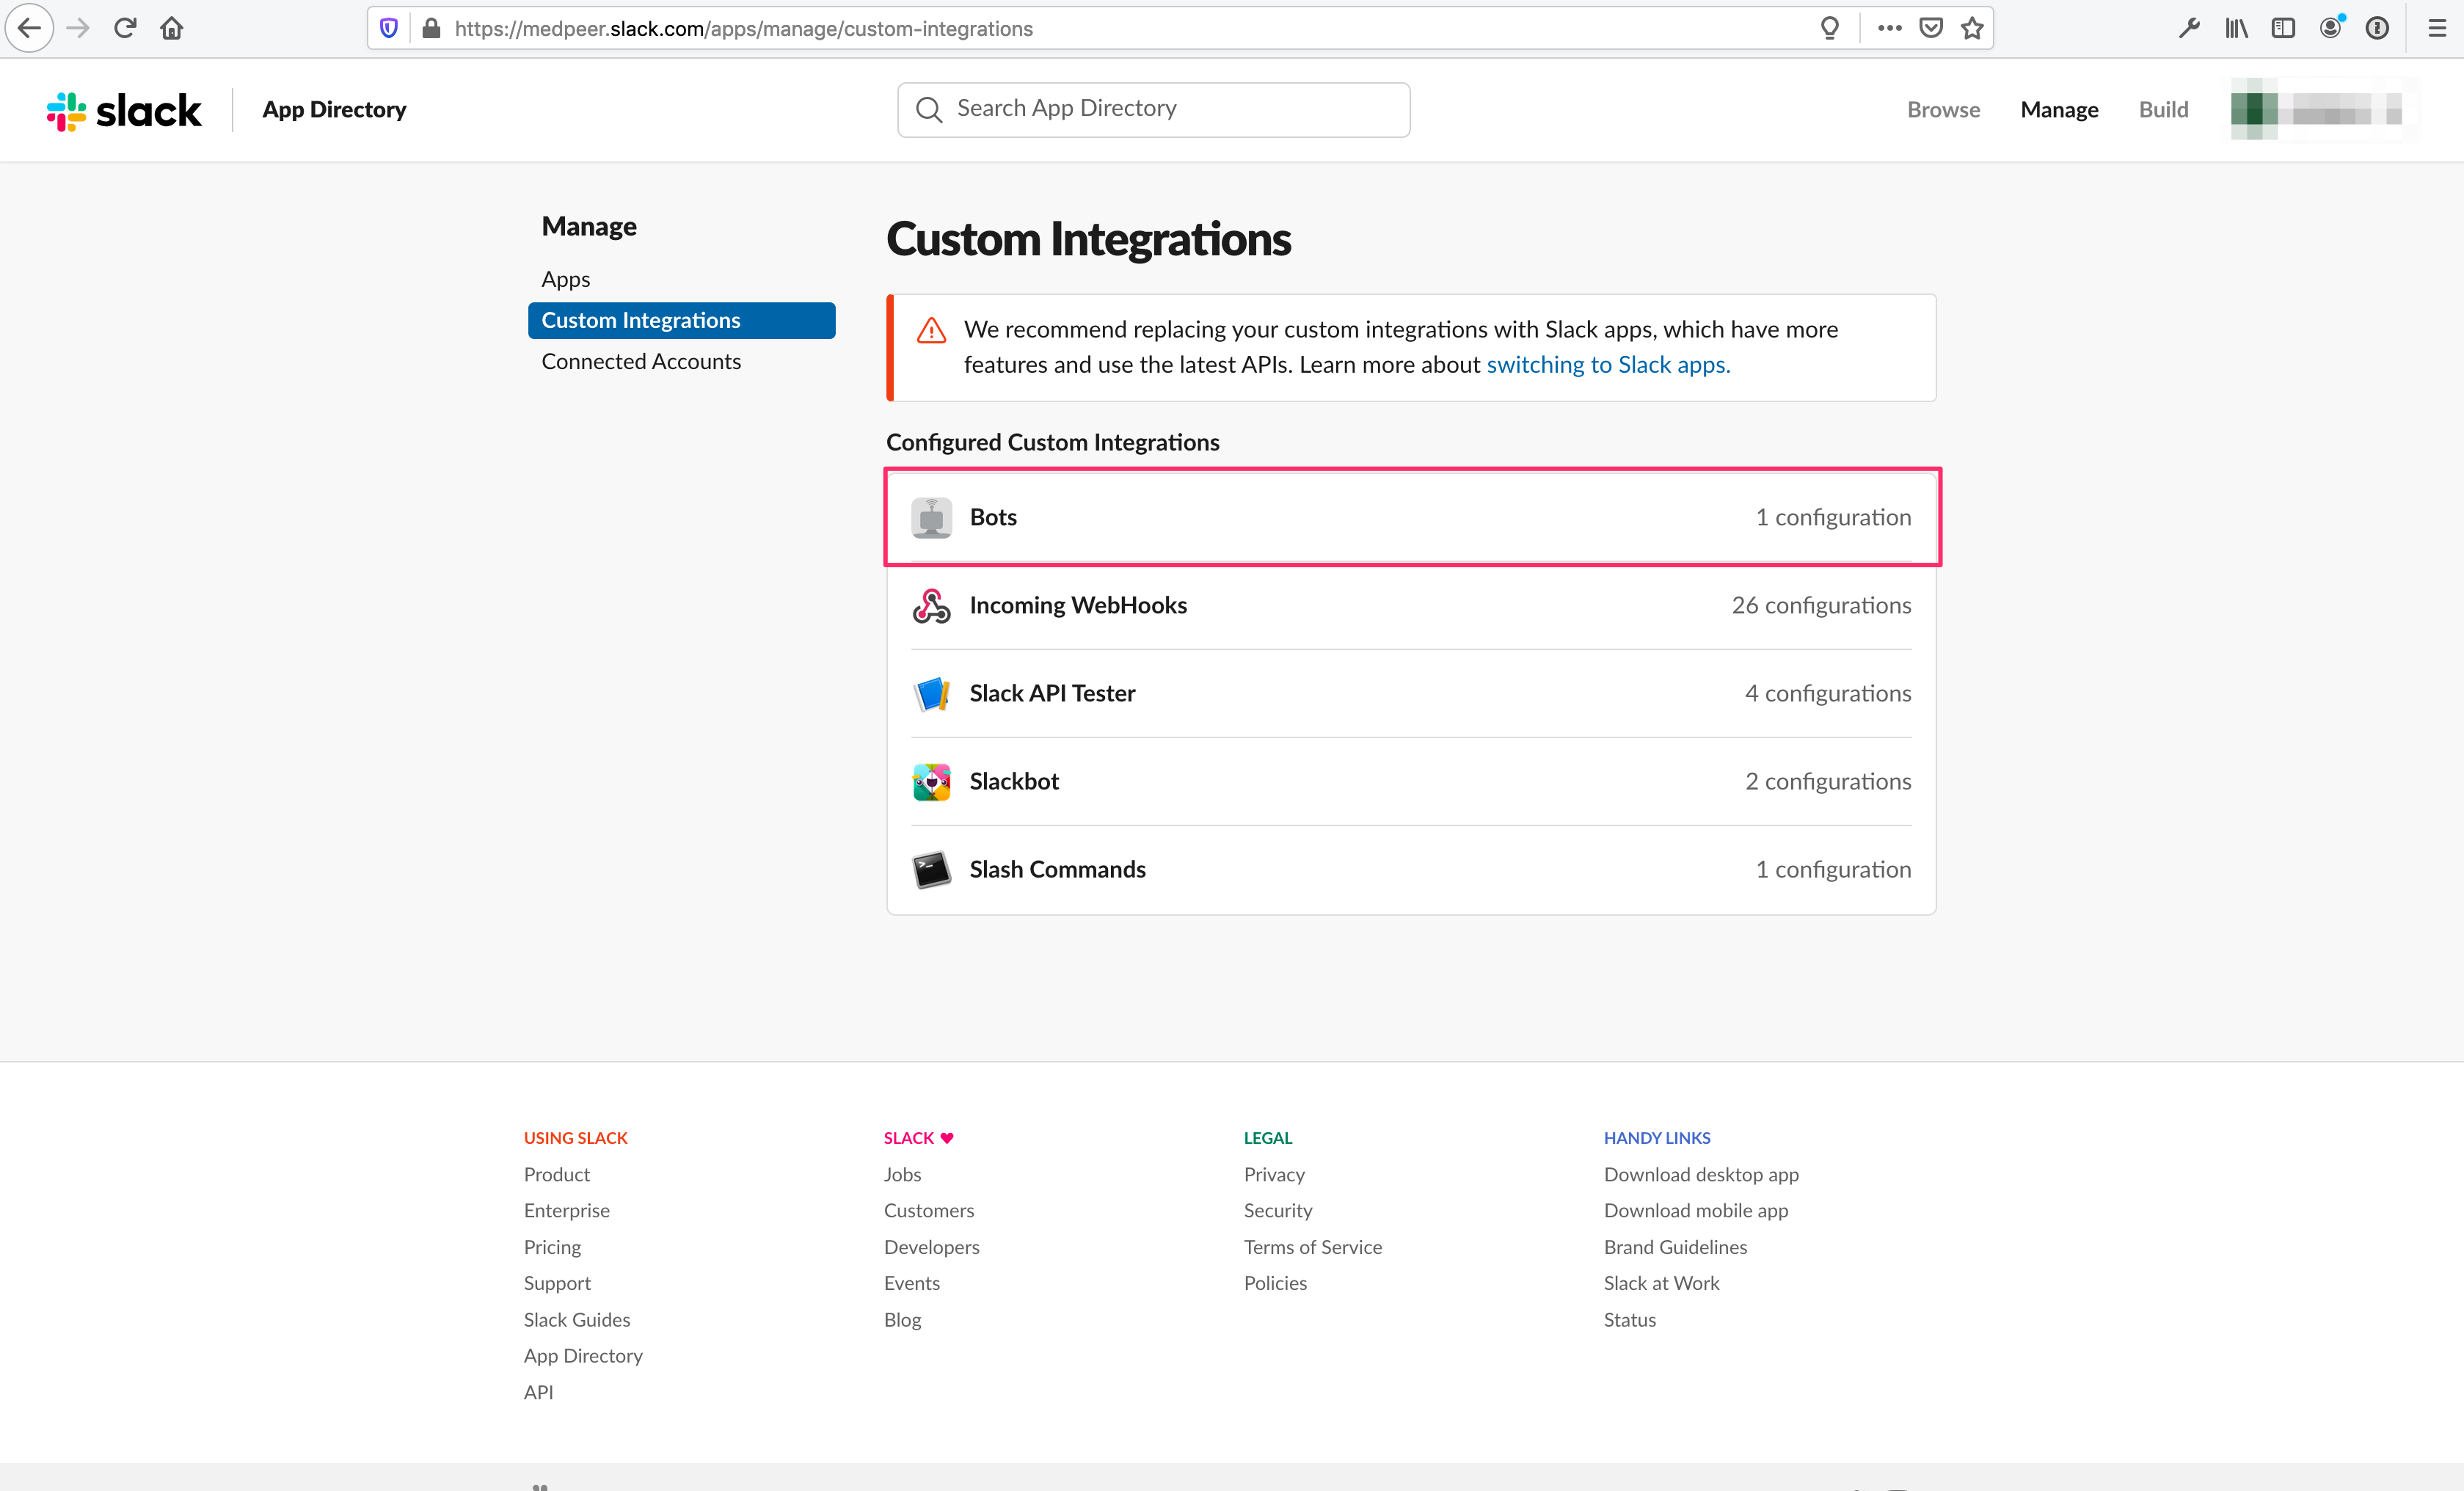
Task: Open the wrench developer tools icon
Action: pyautogui.click(x=2189, y=28)
